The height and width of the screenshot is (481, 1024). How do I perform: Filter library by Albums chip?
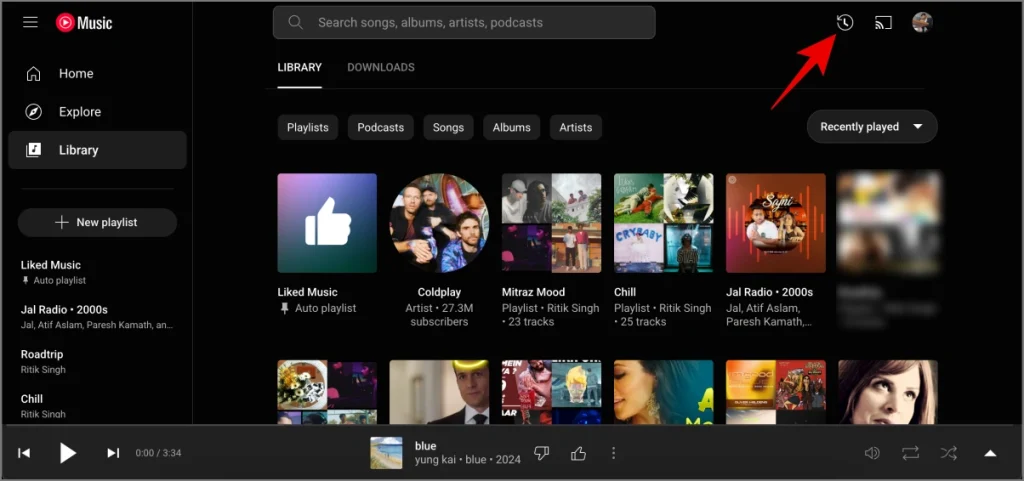511,127
